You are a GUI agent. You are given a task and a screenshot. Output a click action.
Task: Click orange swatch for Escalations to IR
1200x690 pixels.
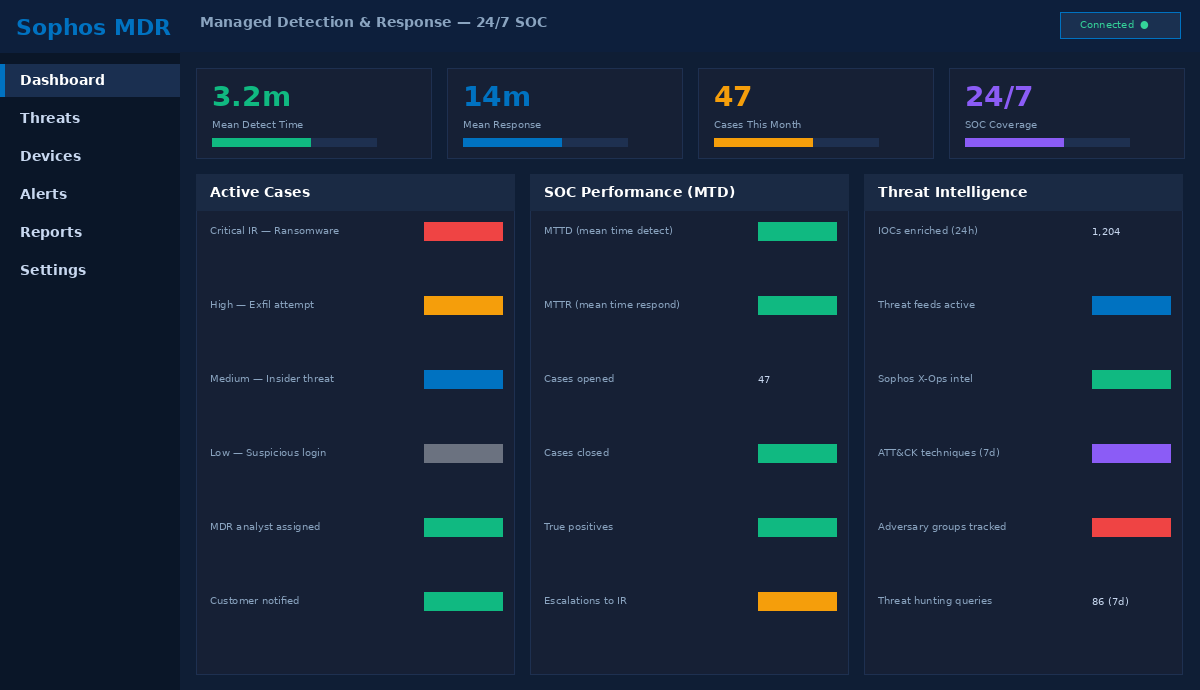click(x=797, y=601)
